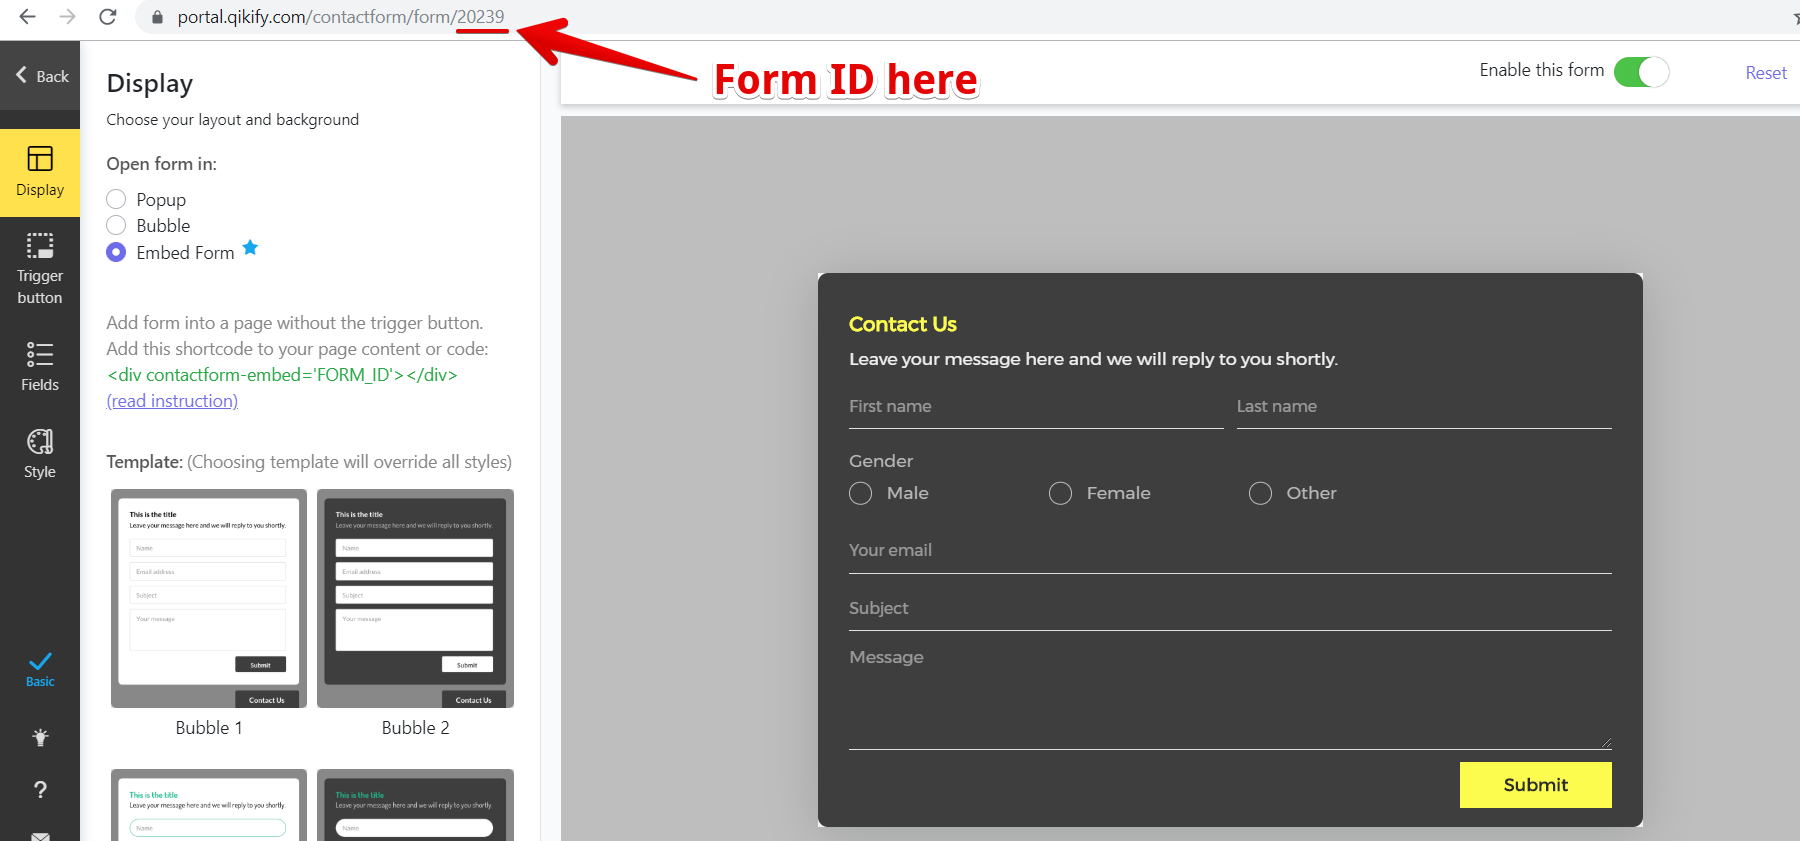
Task: Select the Female gender radio button
Action: pyautogui.click(x=1060, y=493)
